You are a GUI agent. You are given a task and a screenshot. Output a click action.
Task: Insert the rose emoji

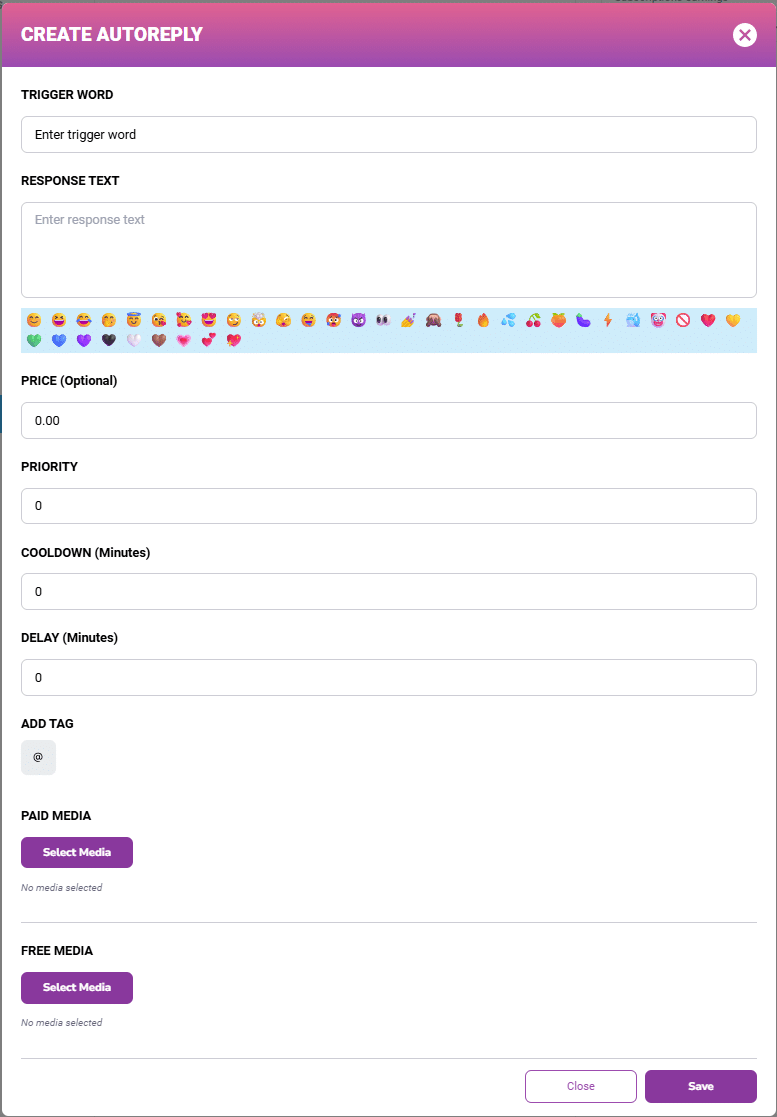[459, 321]
